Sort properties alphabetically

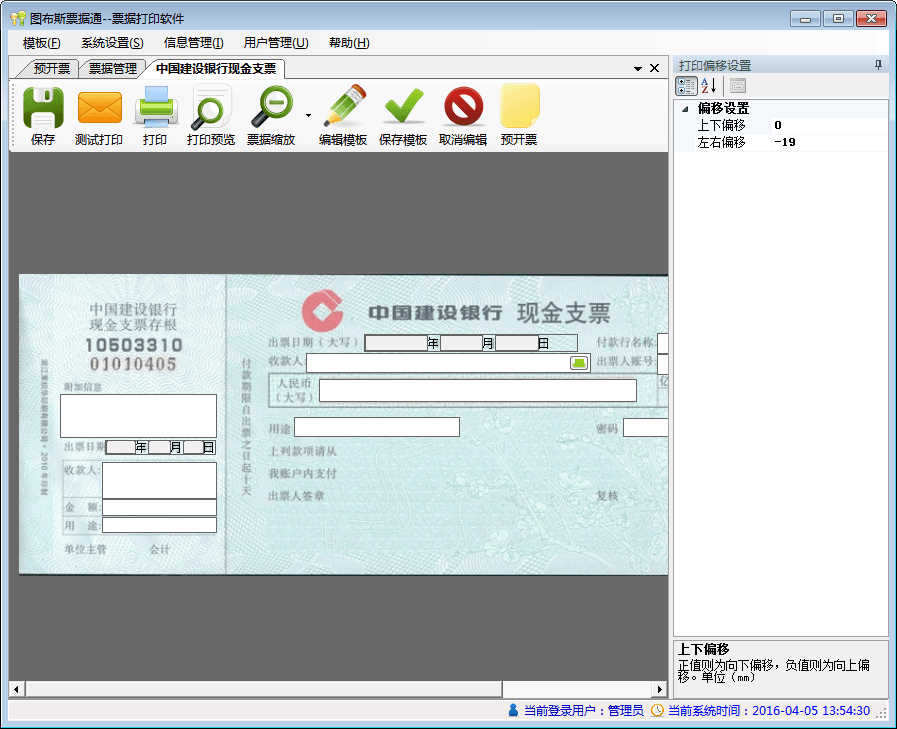click(x=709, y=86)
